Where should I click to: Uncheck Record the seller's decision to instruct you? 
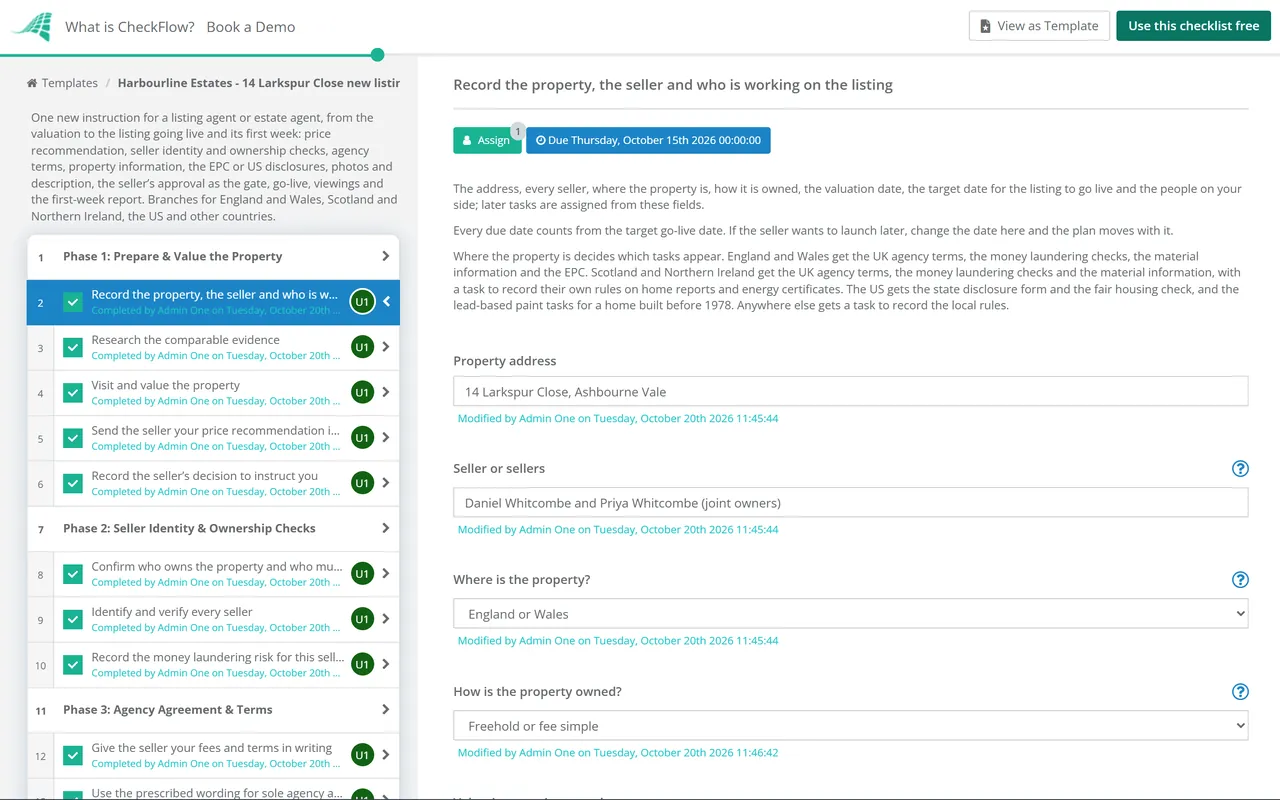pyautogui.click(x=73, y=483)
